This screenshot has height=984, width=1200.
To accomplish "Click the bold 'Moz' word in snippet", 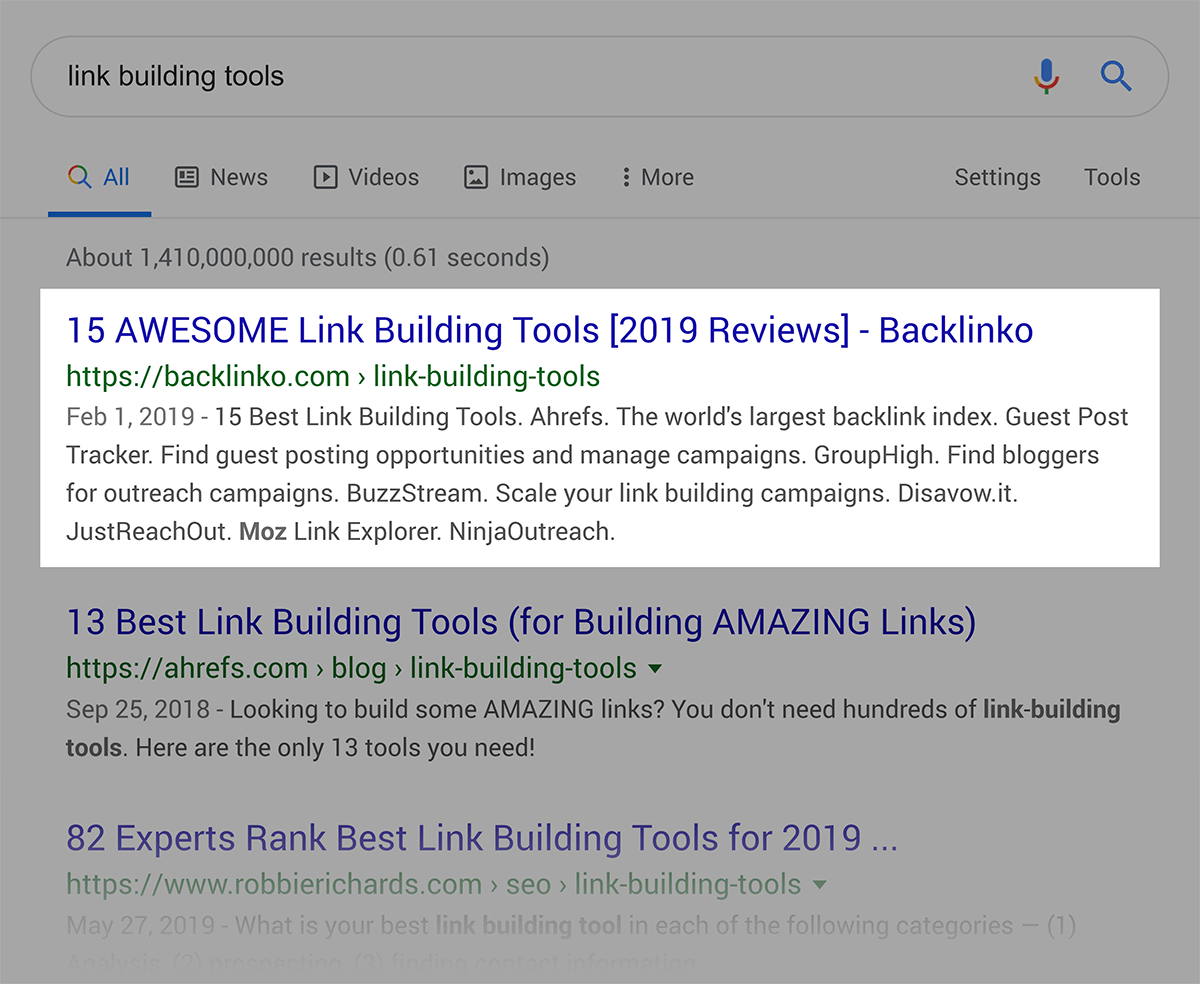I will (263, 532).
